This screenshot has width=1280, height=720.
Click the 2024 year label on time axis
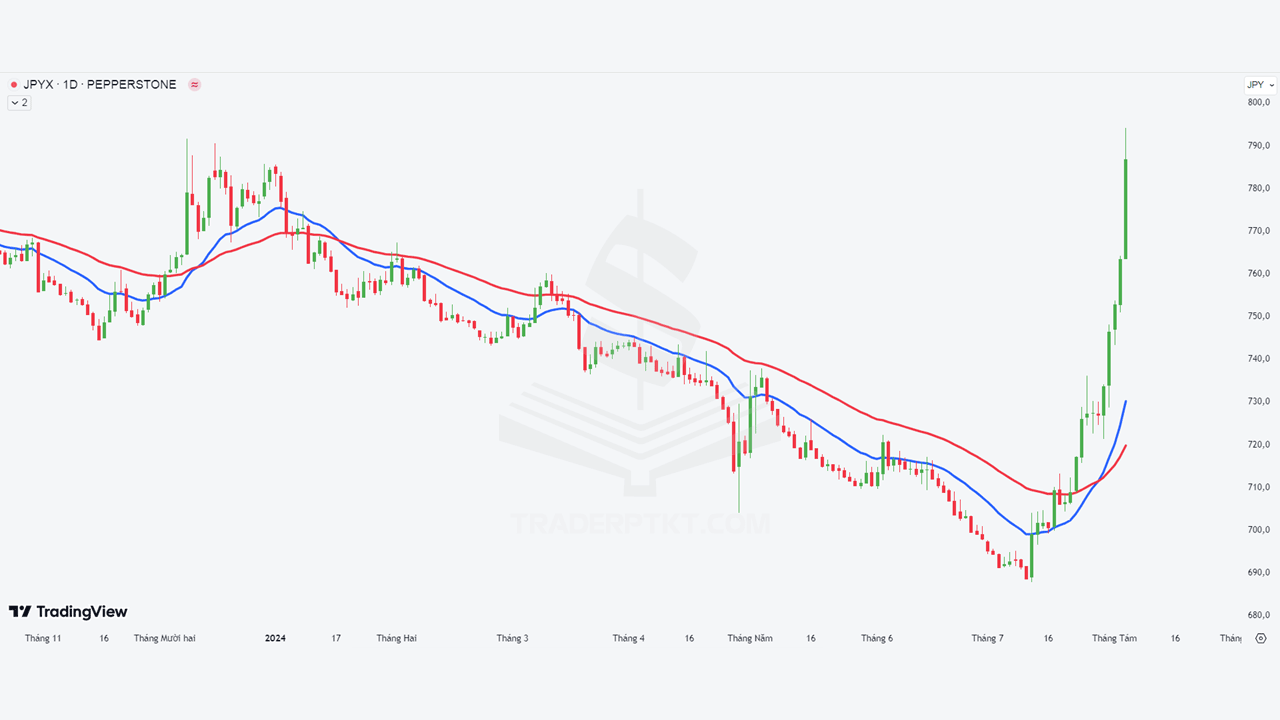coord(275,638)
